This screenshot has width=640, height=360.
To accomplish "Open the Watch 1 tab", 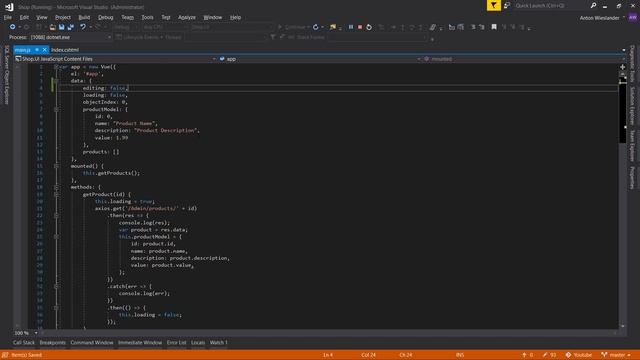I will pos(218,343).
